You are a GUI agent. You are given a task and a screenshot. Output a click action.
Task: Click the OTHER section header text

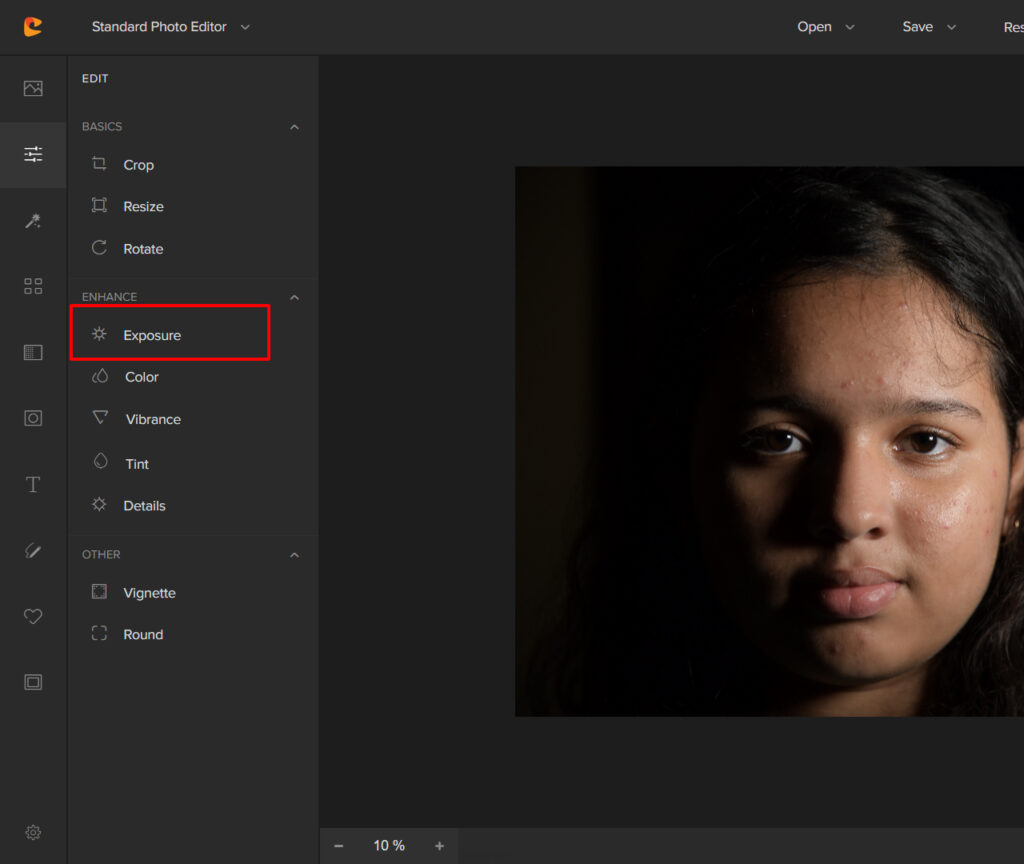point(101,555)
